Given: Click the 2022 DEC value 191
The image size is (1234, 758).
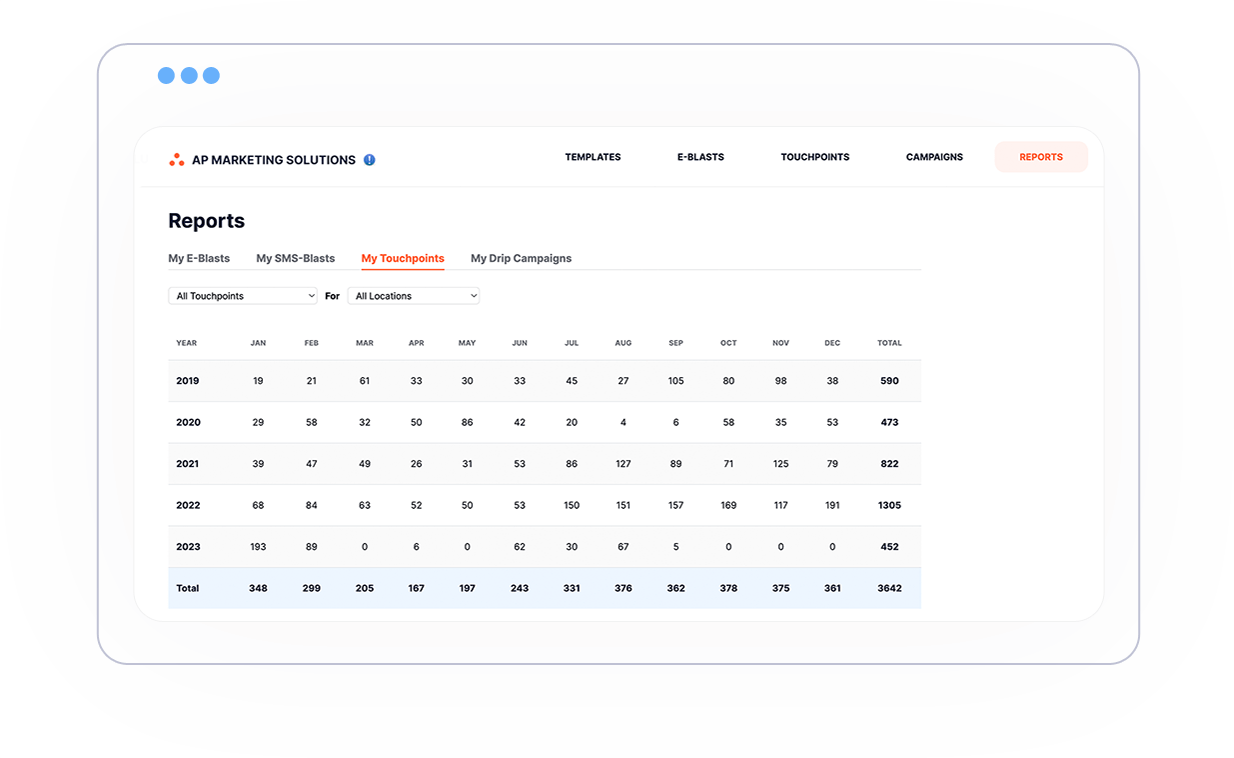Looking at the screenshot, I should click(833, 506).
